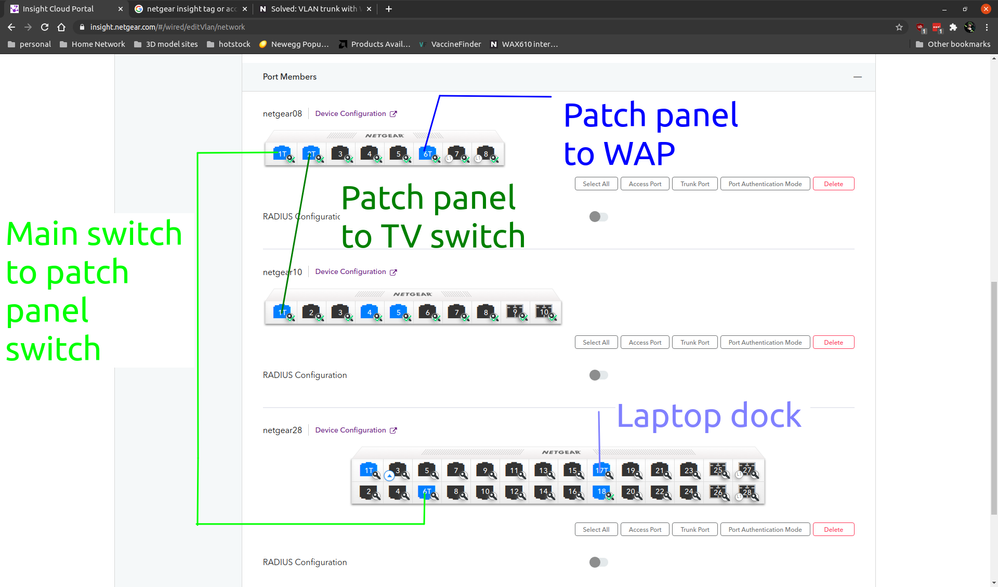Collapse the Port Members section
998x587 pixels.
click(857, 77)
